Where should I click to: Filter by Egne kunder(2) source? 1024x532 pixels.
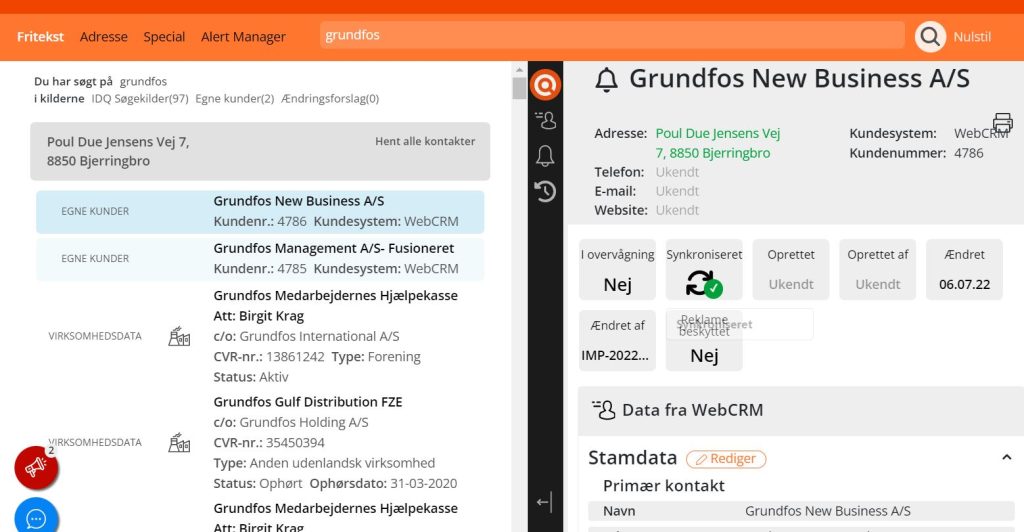point(234,99)
